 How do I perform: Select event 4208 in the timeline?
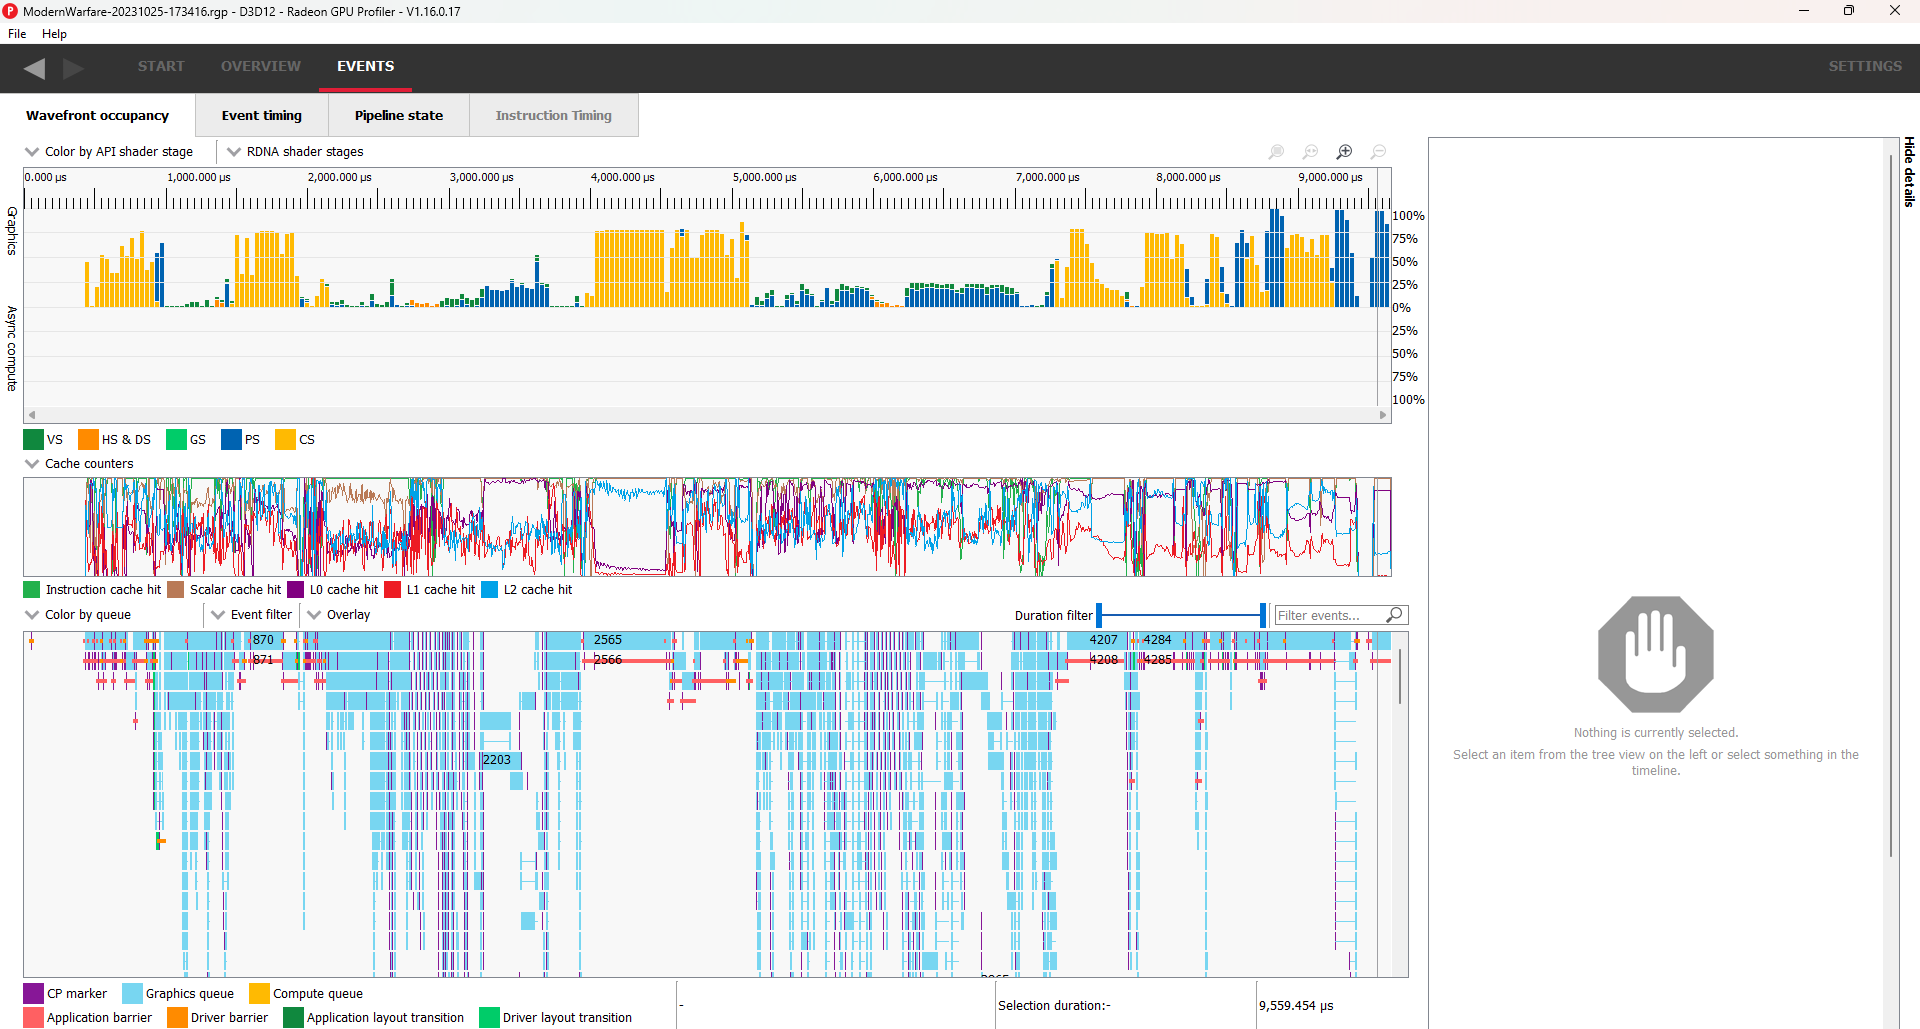(1104, 660)
